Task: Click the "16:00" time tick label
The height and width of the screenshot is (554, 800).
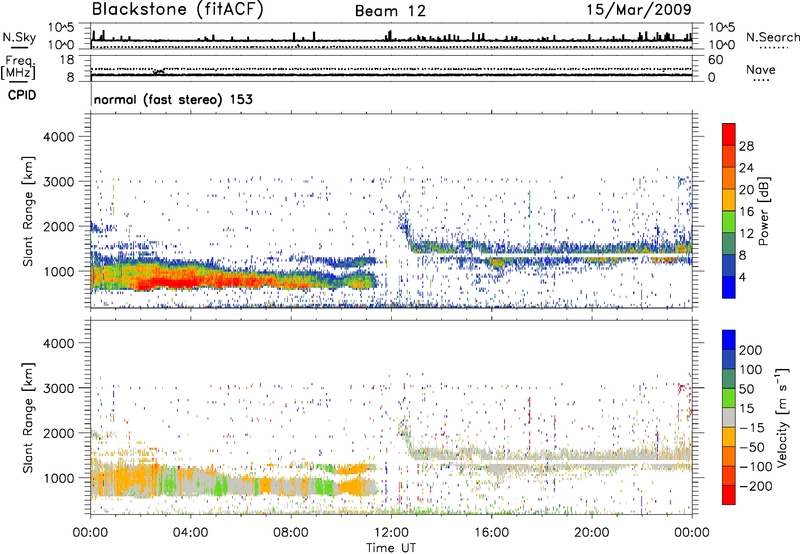Action: (x=491, y=533)
